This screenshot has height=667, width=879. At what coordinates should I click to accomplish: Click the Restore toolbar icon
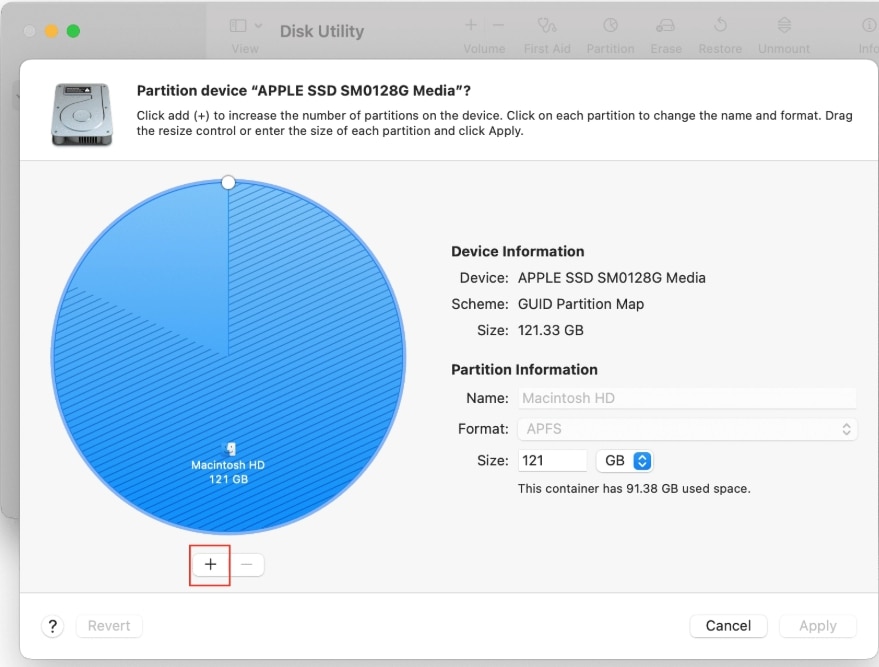(720, 26)
